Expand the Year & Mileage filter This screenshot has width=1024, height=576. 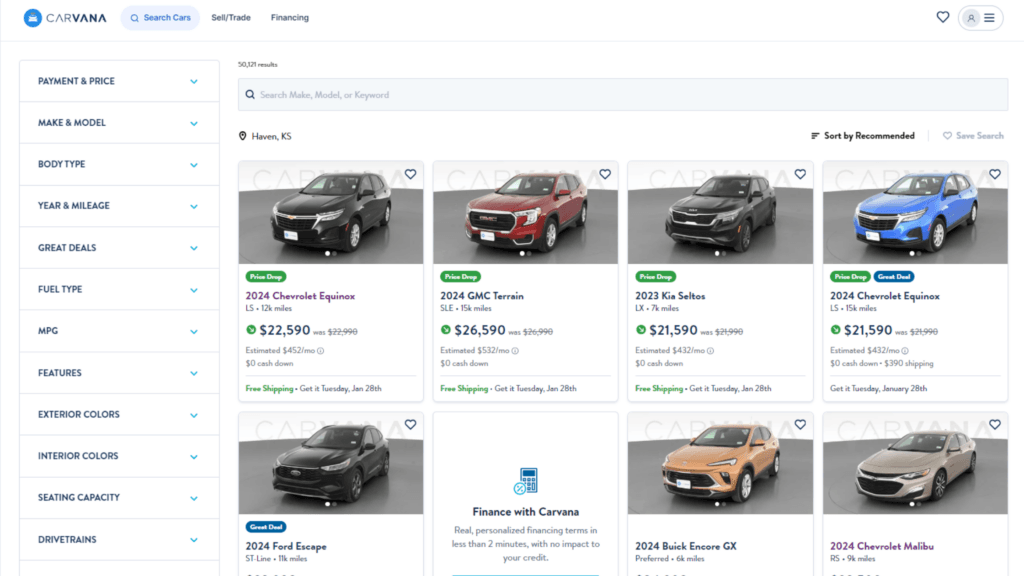119,206
